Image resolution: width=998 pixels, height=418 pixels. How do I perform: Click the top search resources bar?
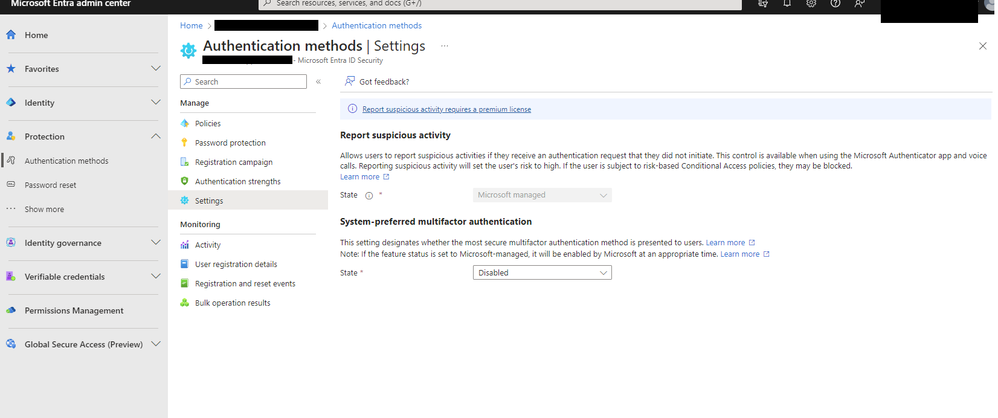tap(500, 4)
